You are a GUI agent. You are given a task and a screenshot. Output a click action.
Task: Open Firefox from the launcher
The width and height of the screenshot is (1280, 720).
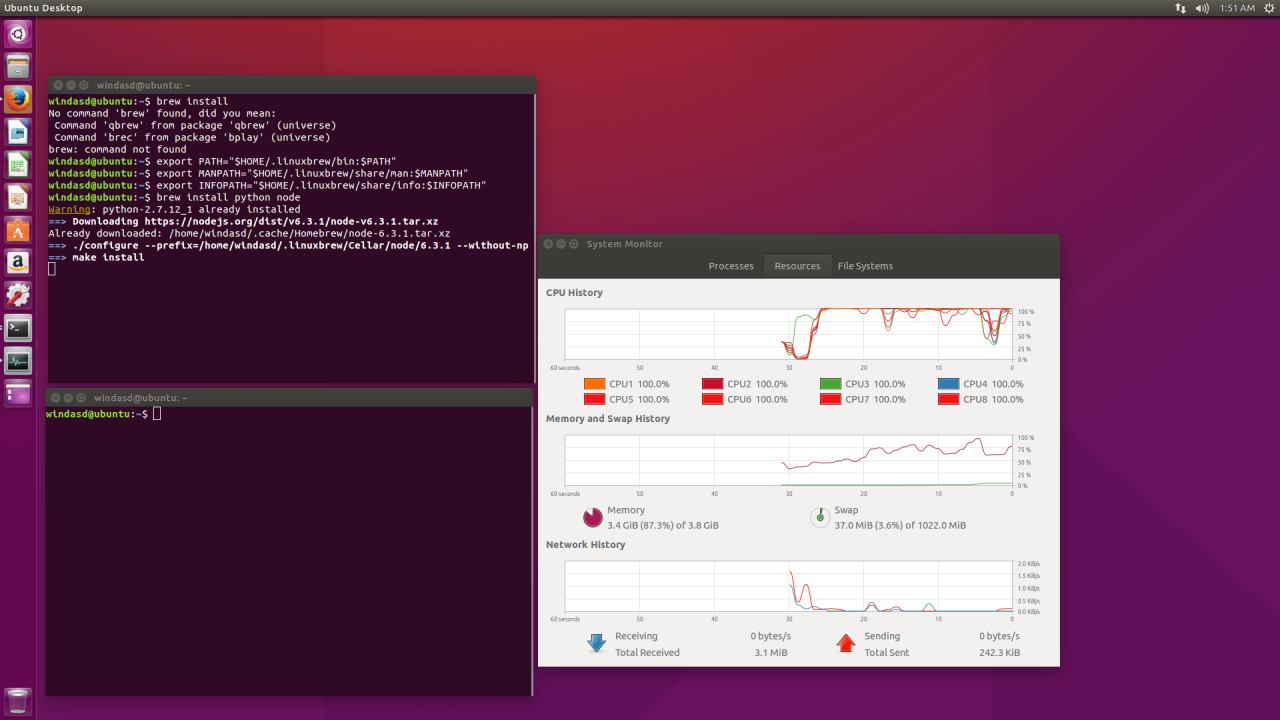18,100
